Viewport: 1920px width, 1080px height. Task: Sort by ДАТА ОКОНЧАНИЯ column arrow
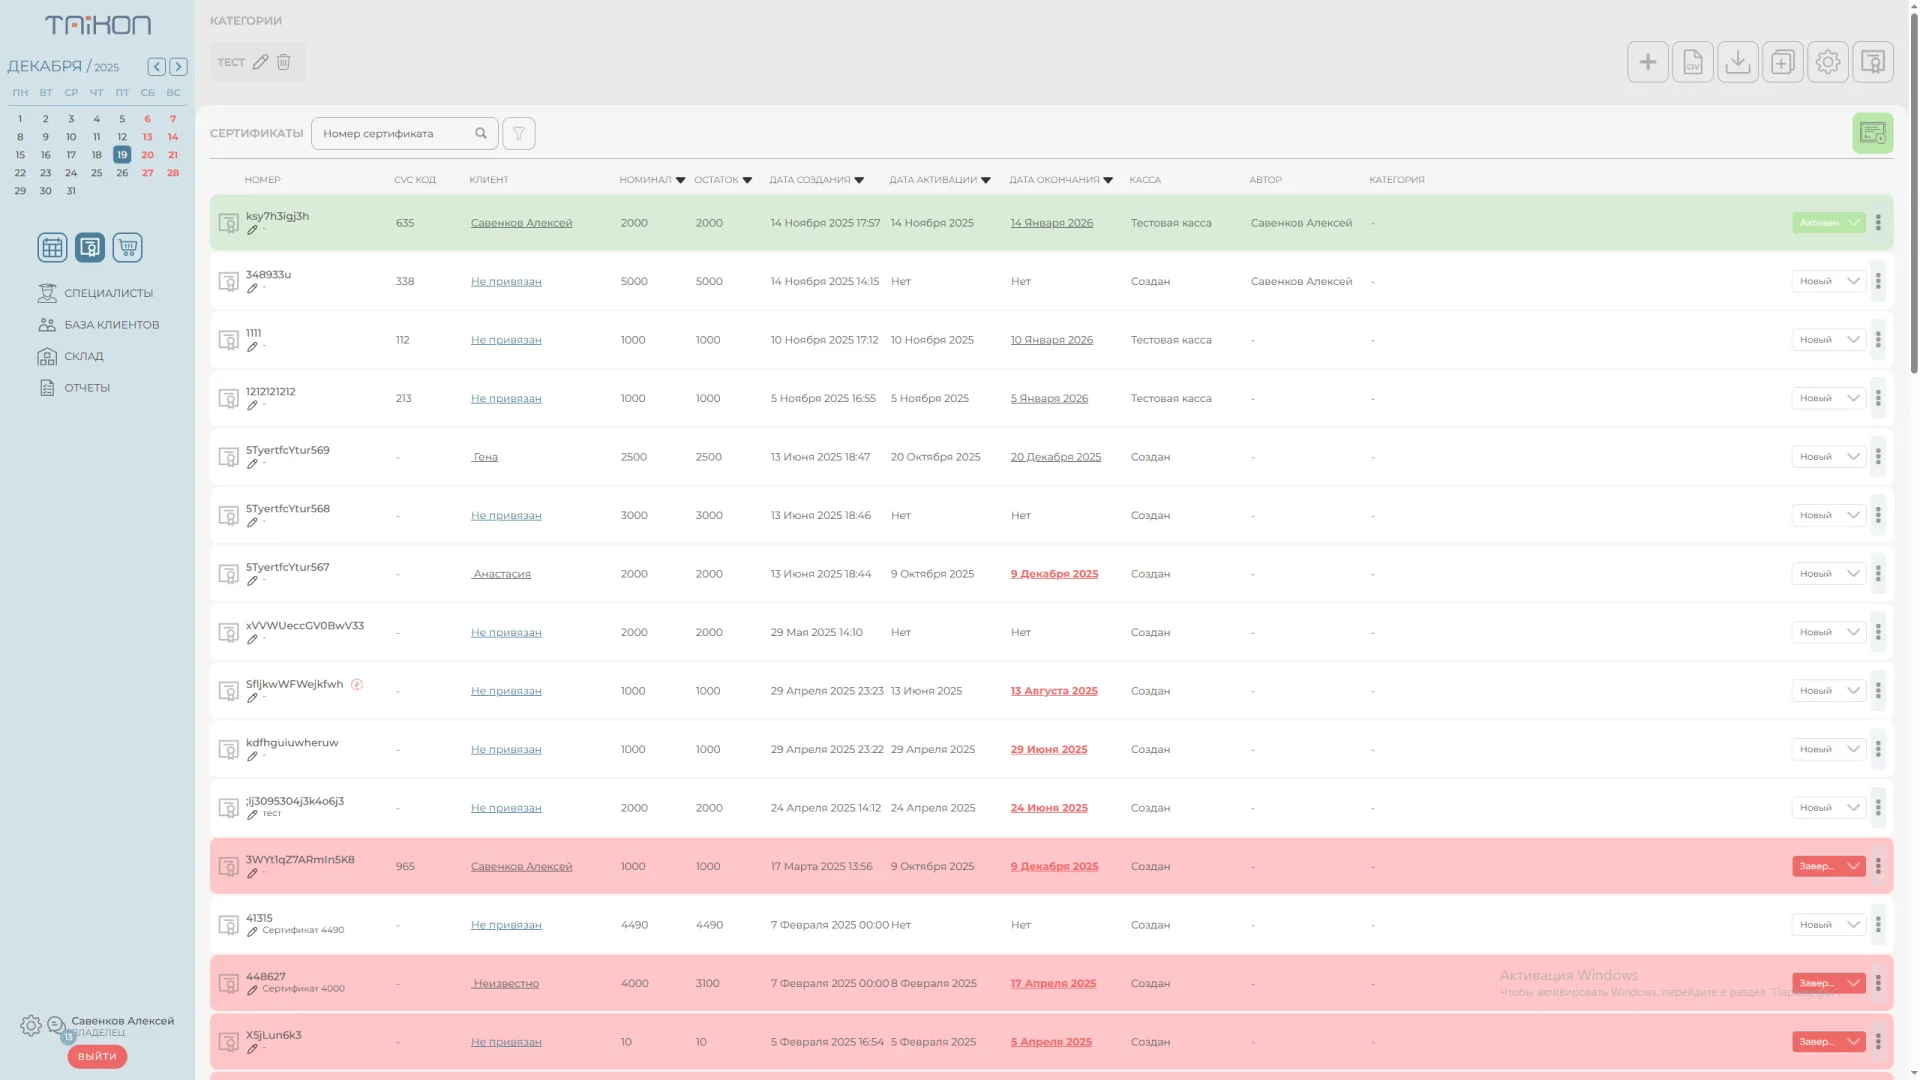1107,180
